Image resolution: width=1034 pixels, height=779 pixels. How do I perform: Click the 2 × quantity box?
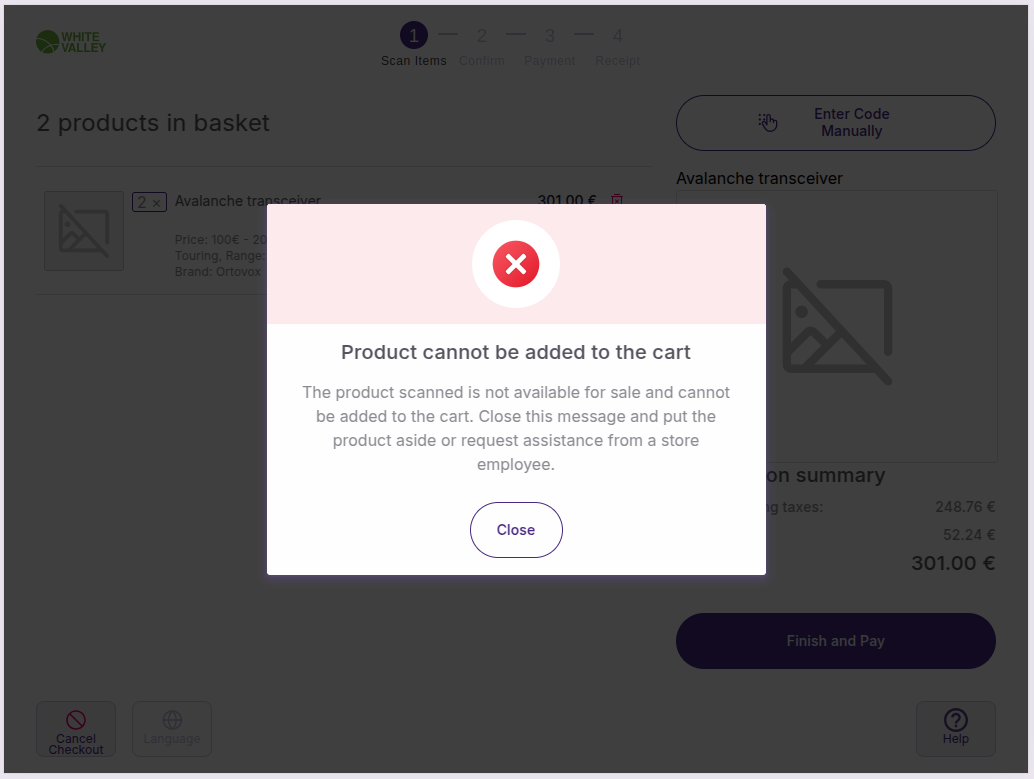click(149, 202)
